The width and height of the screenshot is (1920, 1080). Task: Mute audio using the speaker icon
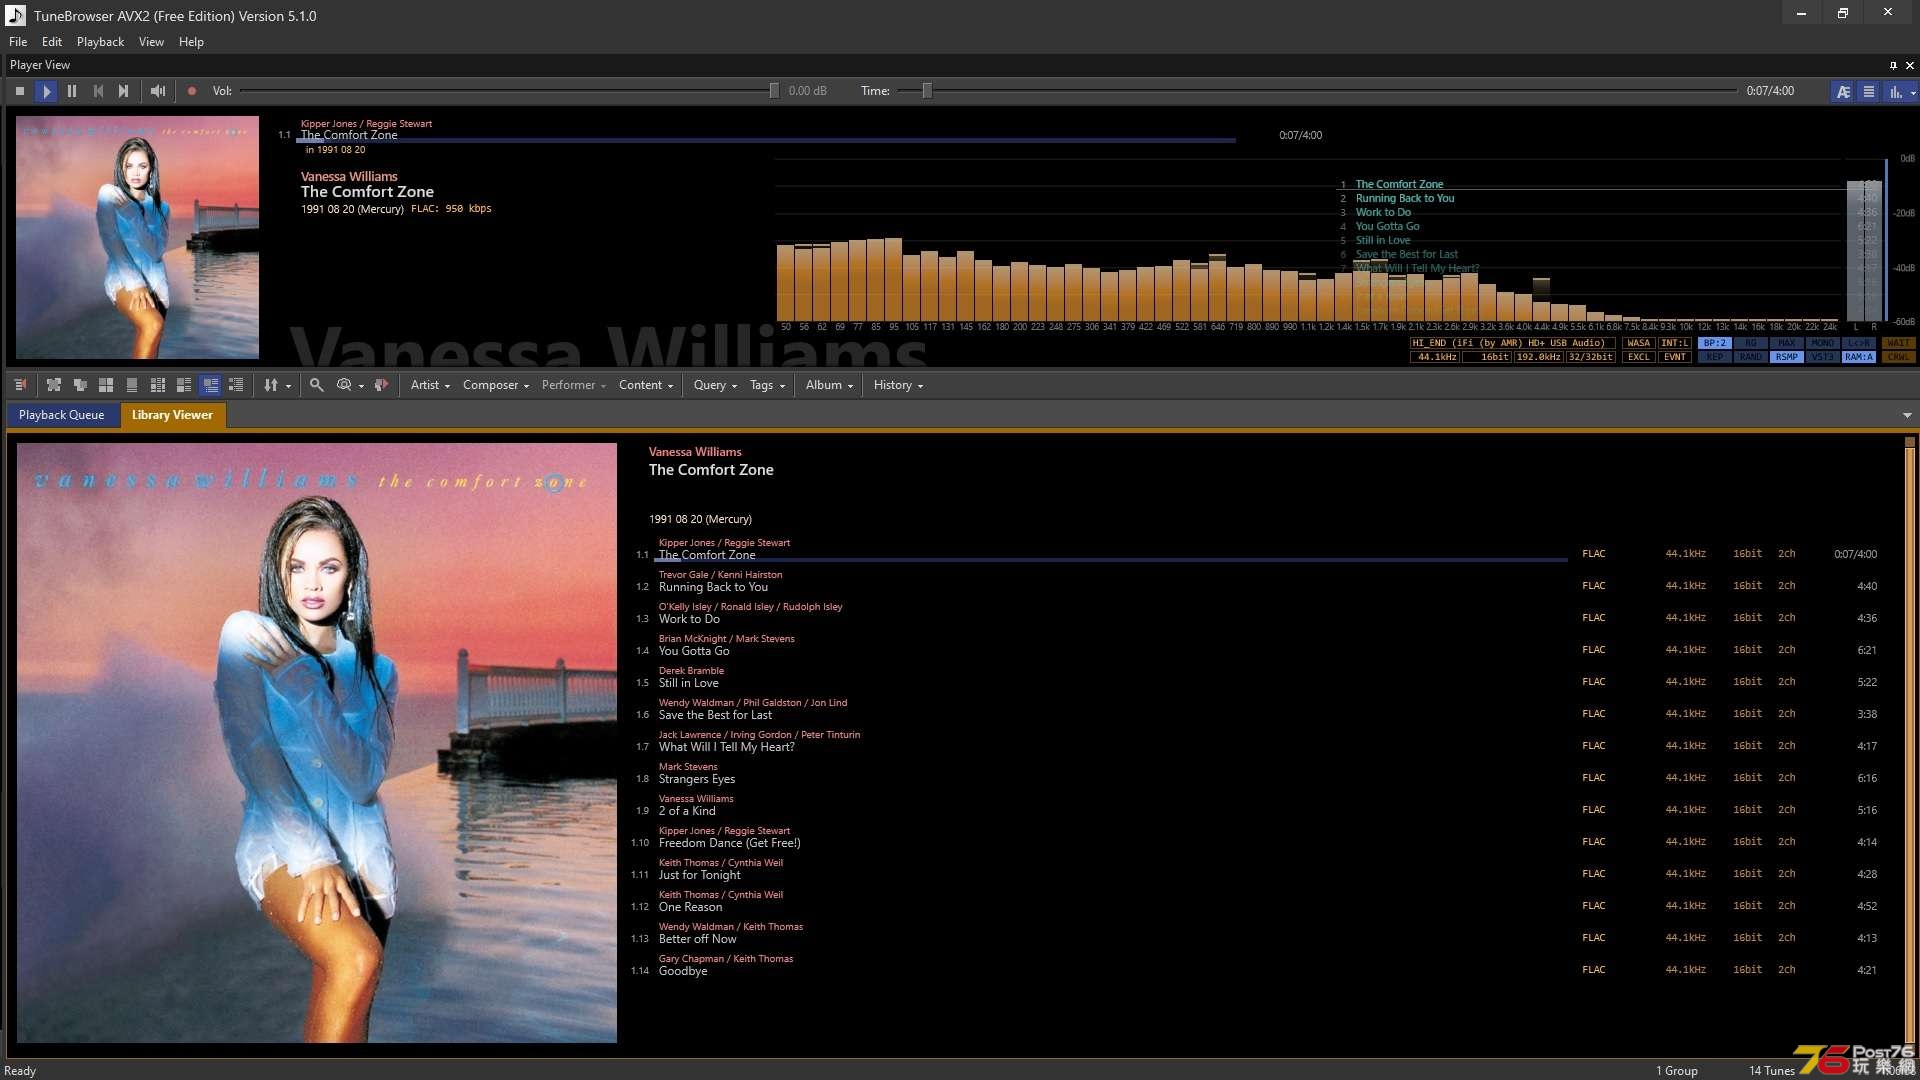pos(158,91)
